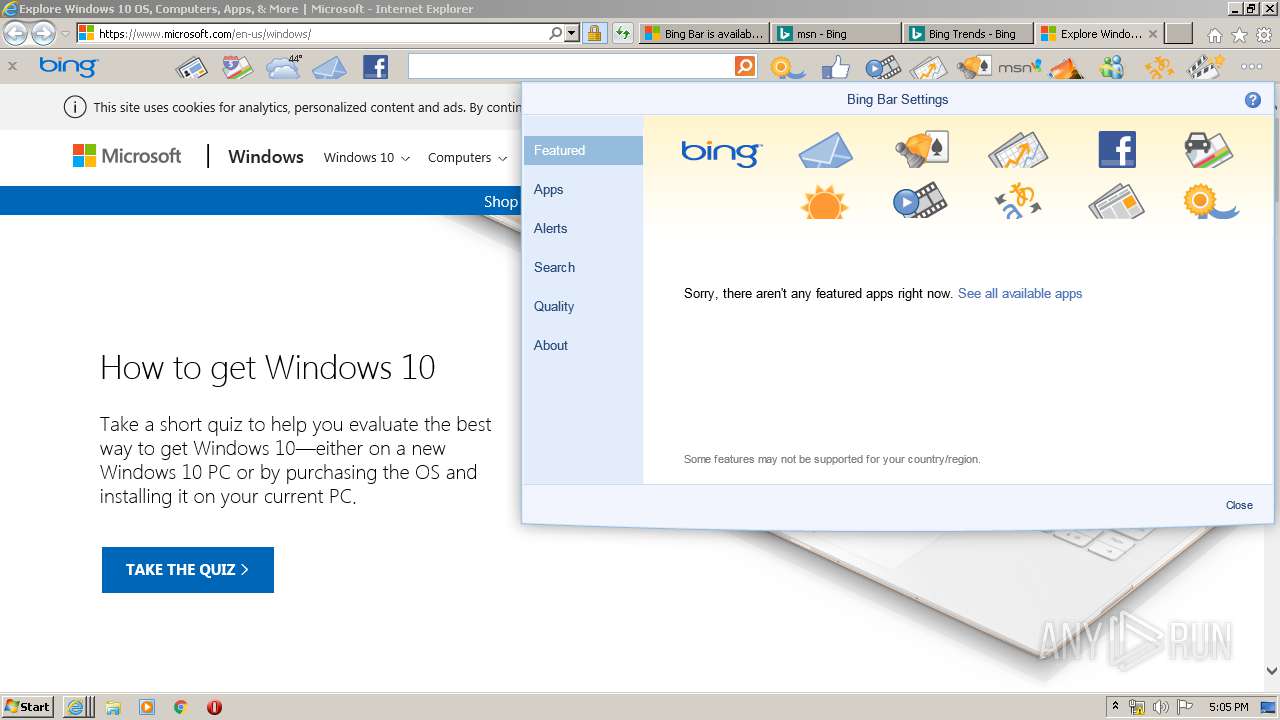Close the Bing Bar Settings panel
Viewport: 1280px width, 720px height.
click(x=1239, y=505)
